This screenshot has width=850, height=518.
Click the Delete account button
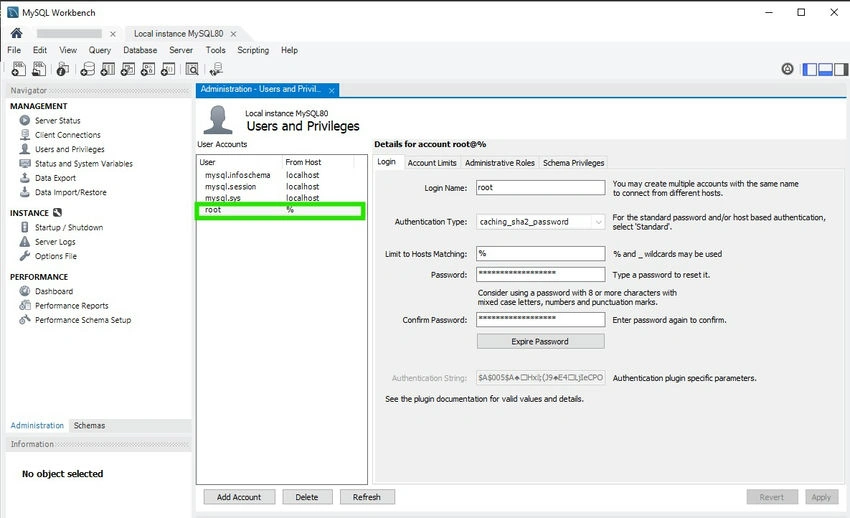tap(307, 497)
